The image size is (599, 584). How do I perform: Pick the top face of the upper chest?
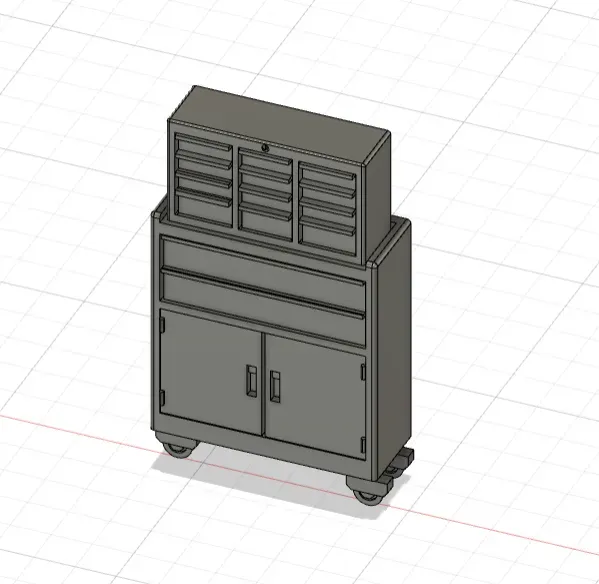pyautogui.click(x=279, y=125)
